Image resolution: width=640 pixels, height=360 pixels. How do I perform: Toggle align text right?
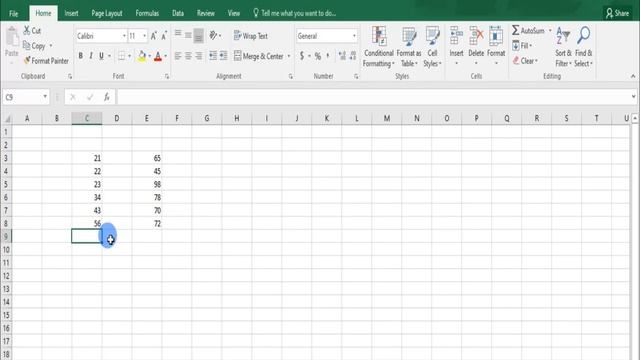tap(198, 56)
